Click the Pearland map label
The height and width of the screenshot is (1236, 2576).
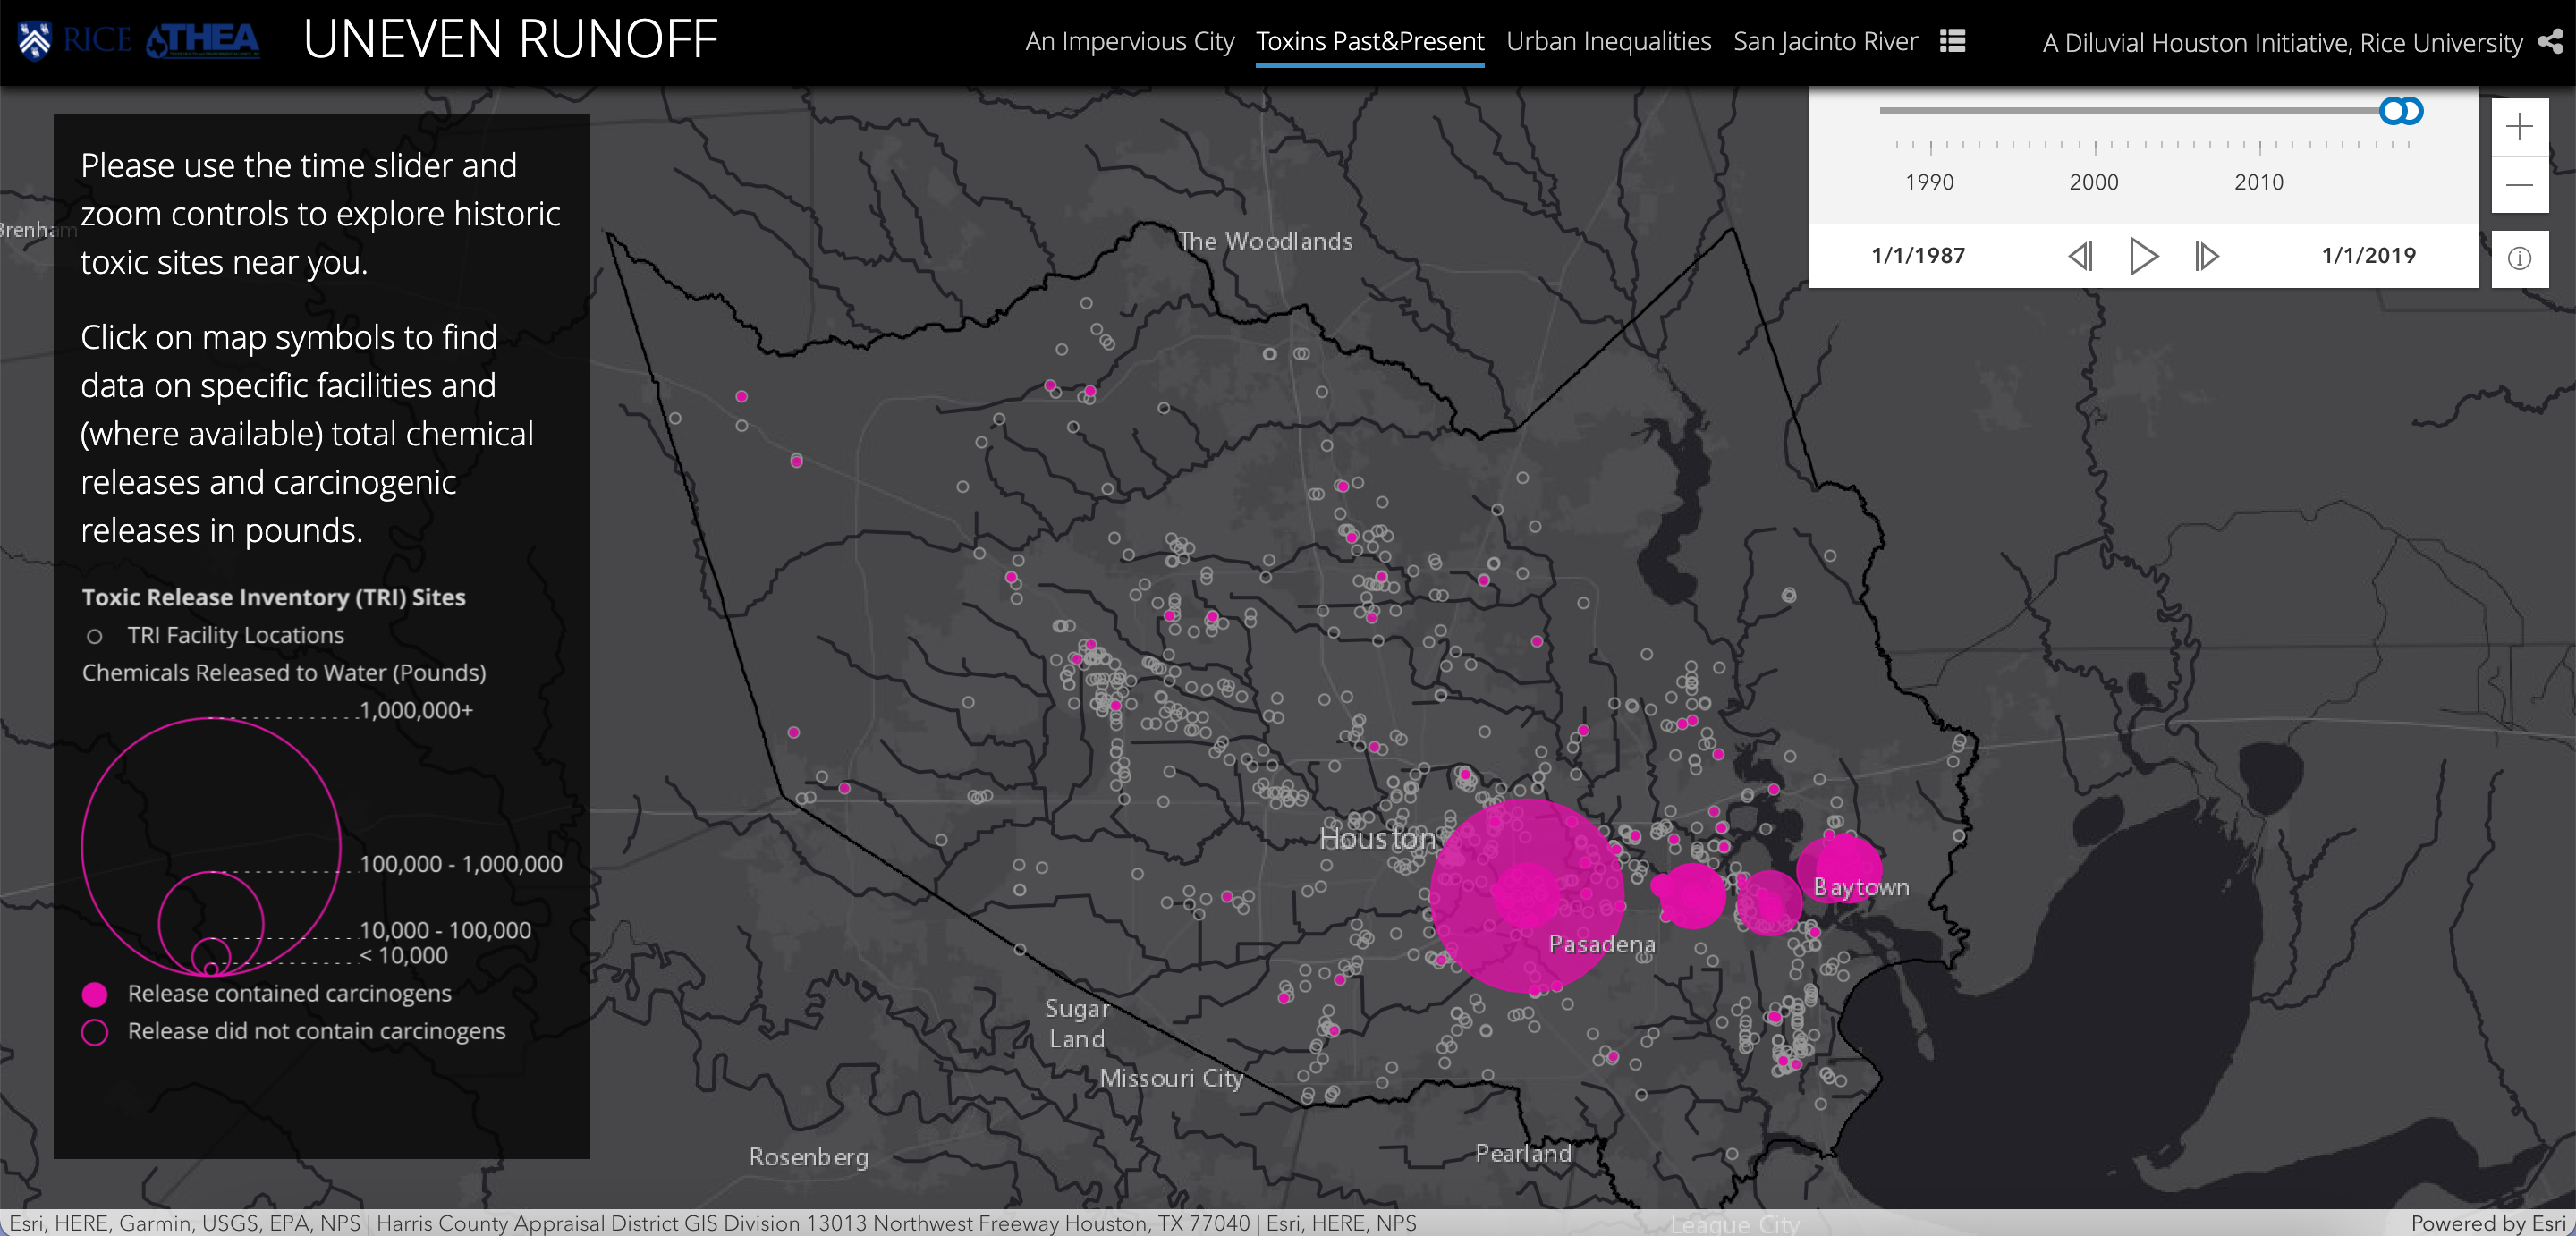click(1523, 1154)
